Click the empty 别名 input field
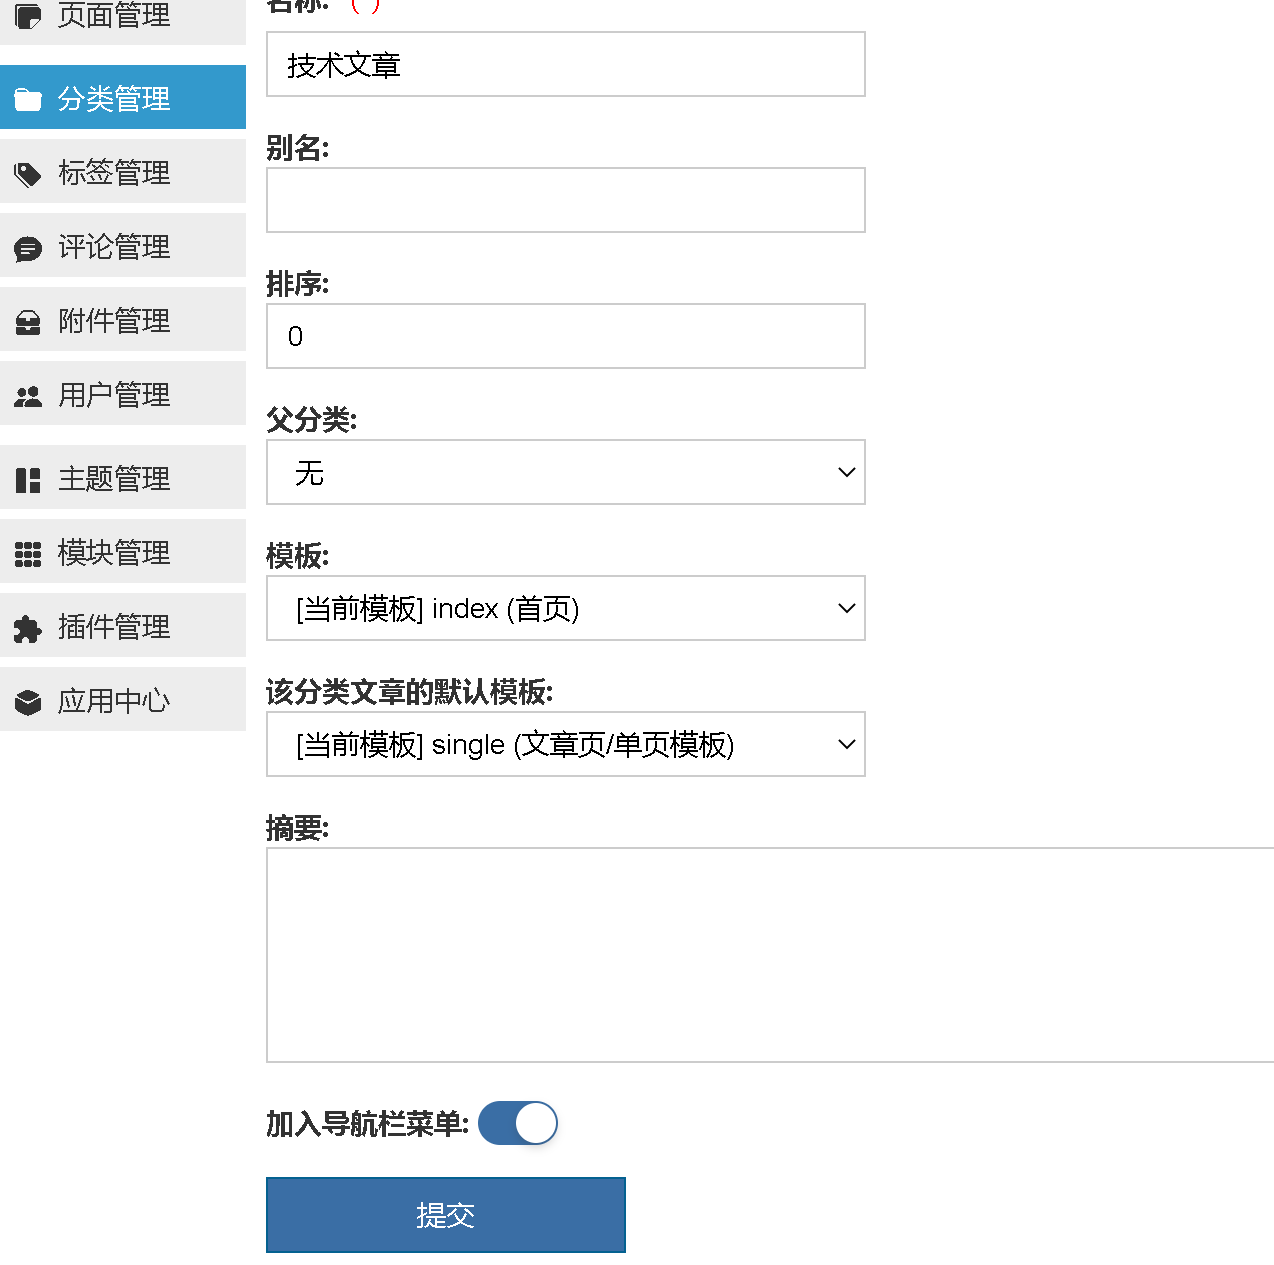Image resolution: width=1274 pixels, height=1265 pixels. (566, 200)
